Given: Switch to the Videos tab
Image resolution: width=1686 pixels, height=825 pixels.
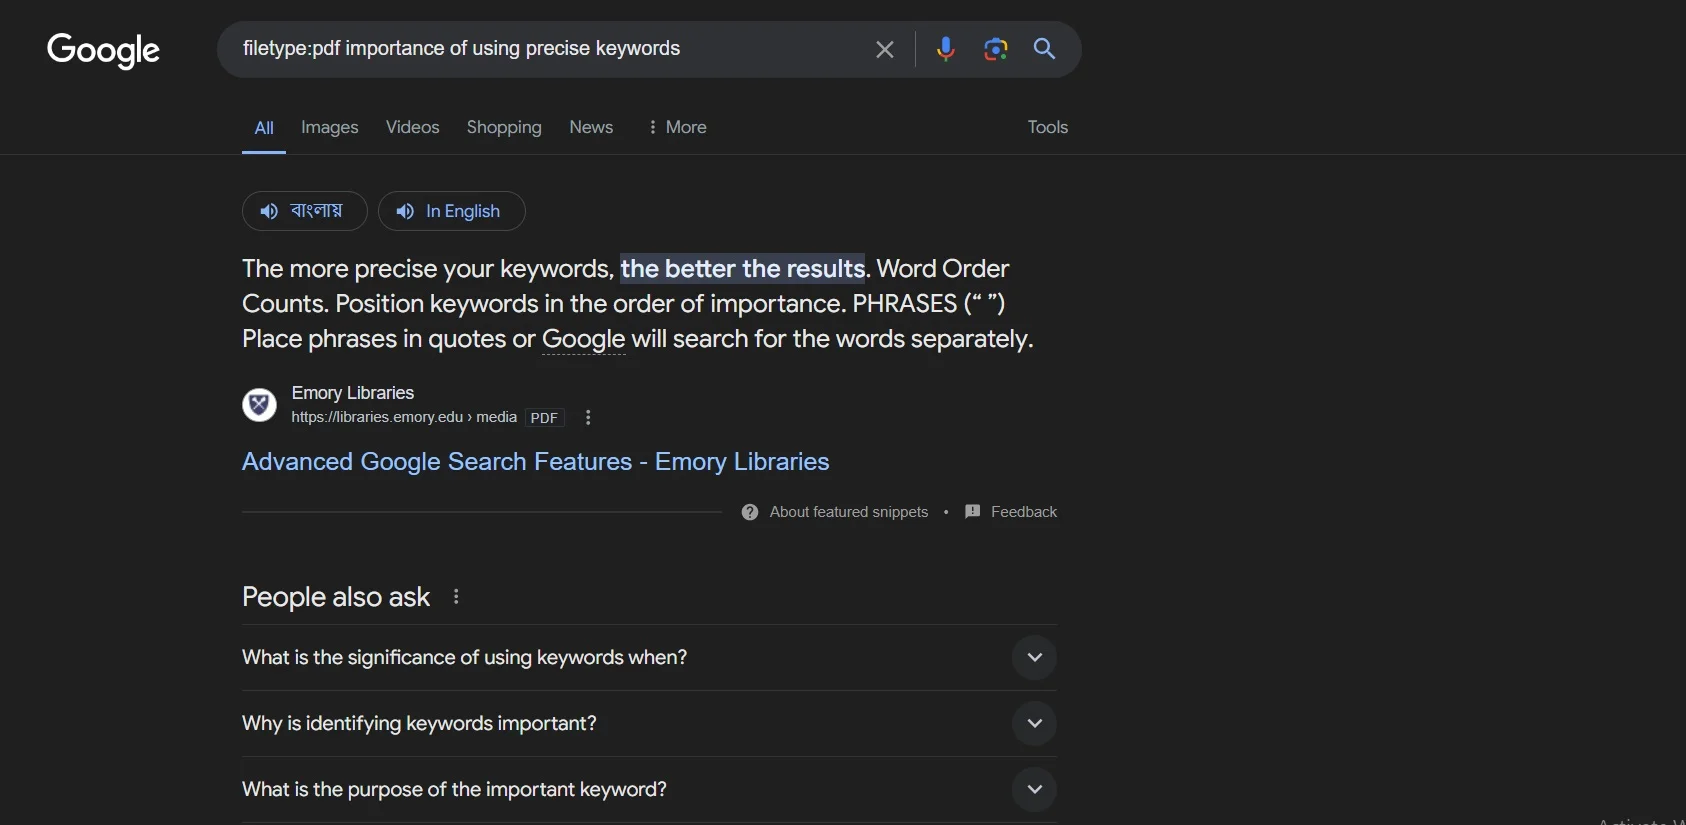Looking at the screenshot, I should (413, 127).
